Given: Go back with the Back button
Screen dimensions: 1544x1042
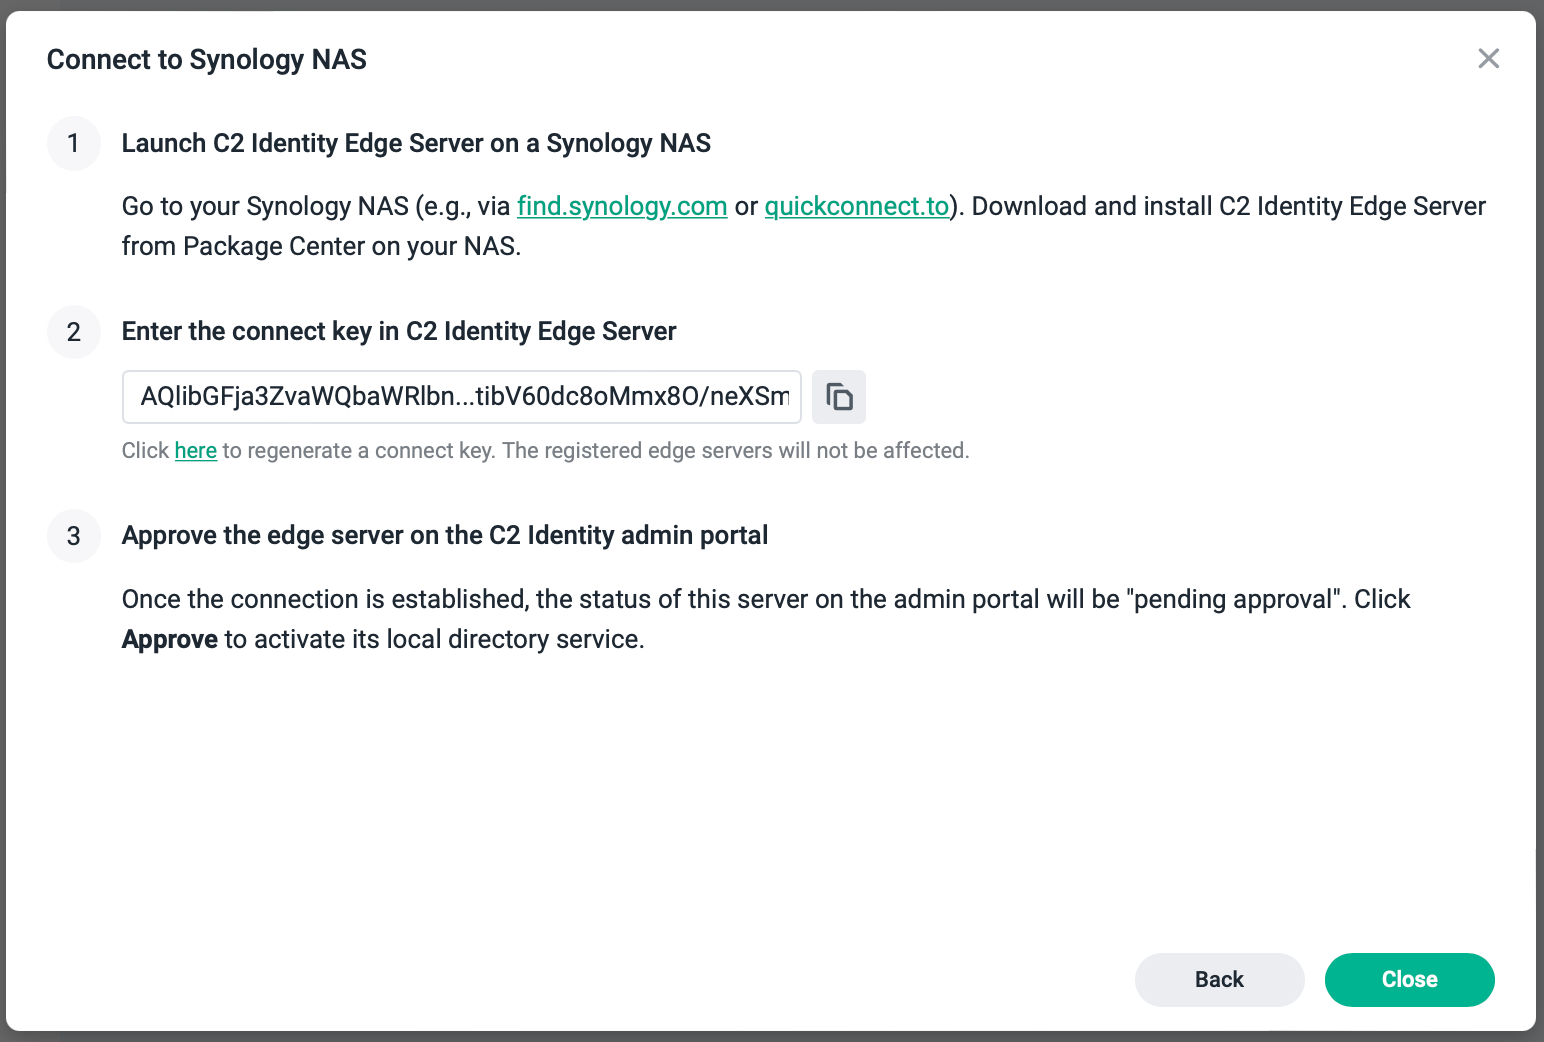Looking at the screenshot, I should [1219, 980].
